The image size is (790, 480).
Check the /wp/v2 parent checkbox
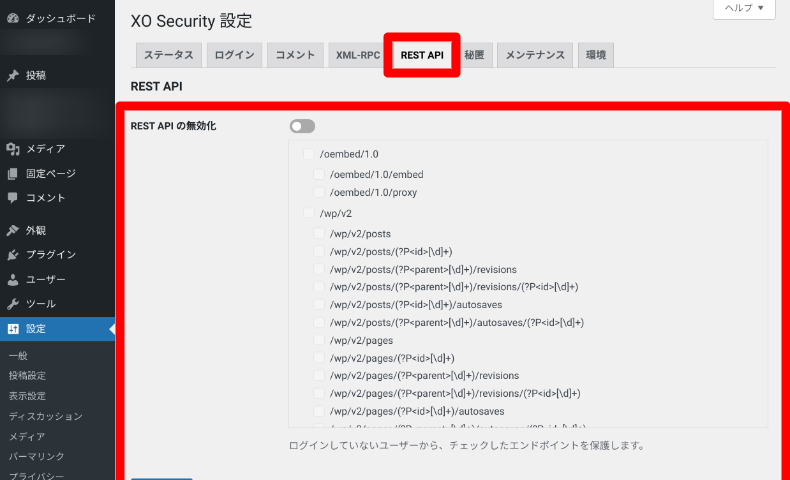click(309, 213)
